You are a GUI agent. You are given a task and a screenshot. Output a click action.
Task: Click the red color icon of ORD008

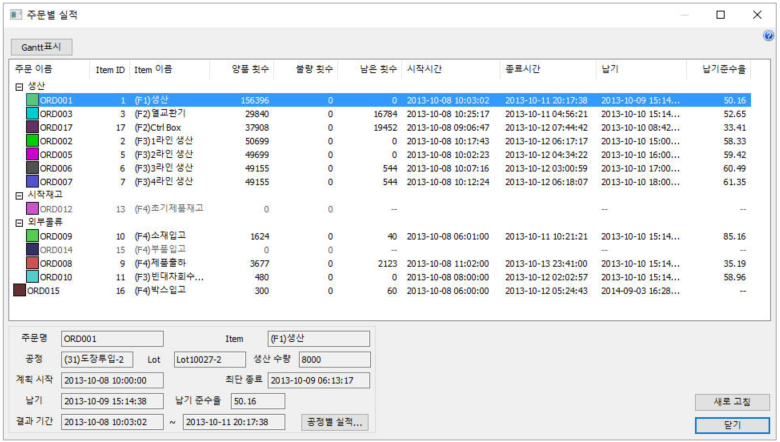(x=32, y=263)
